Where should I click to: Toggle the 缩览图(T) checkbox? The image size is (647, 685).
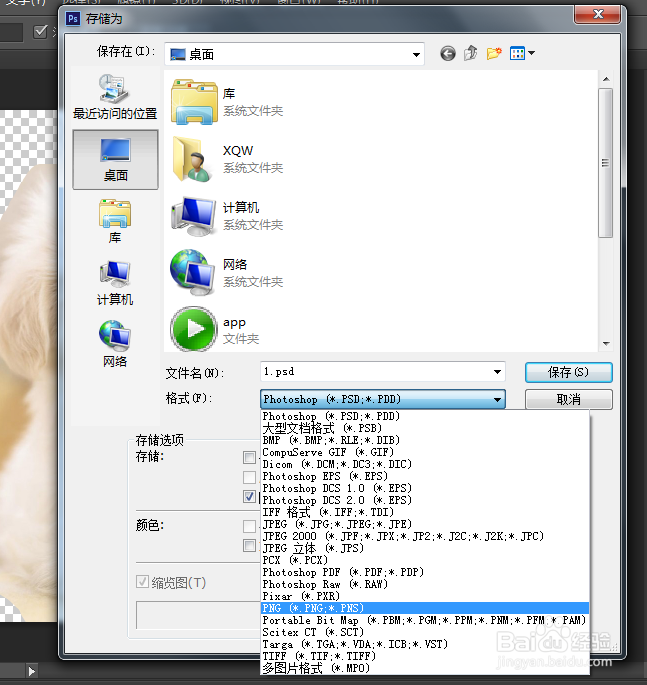click(142, 581)
